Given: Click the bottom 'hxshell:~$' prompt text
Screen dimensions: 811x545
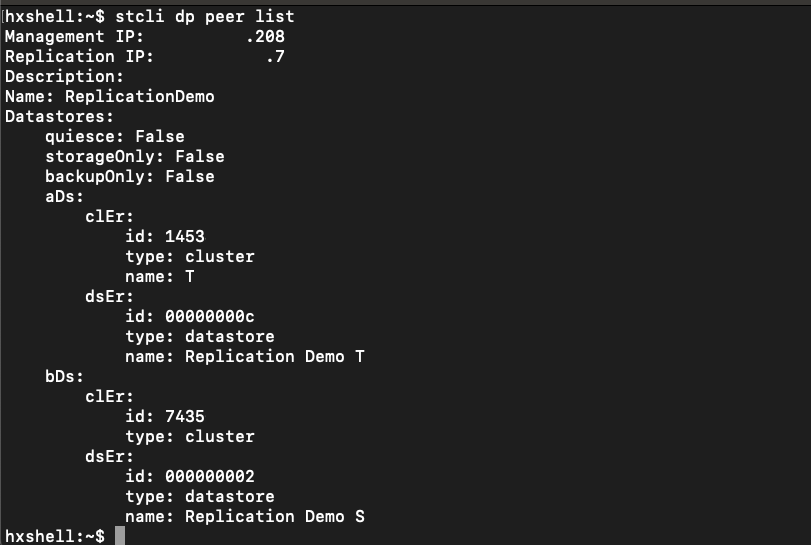Looking at the screenshot, I should [55, 536].
